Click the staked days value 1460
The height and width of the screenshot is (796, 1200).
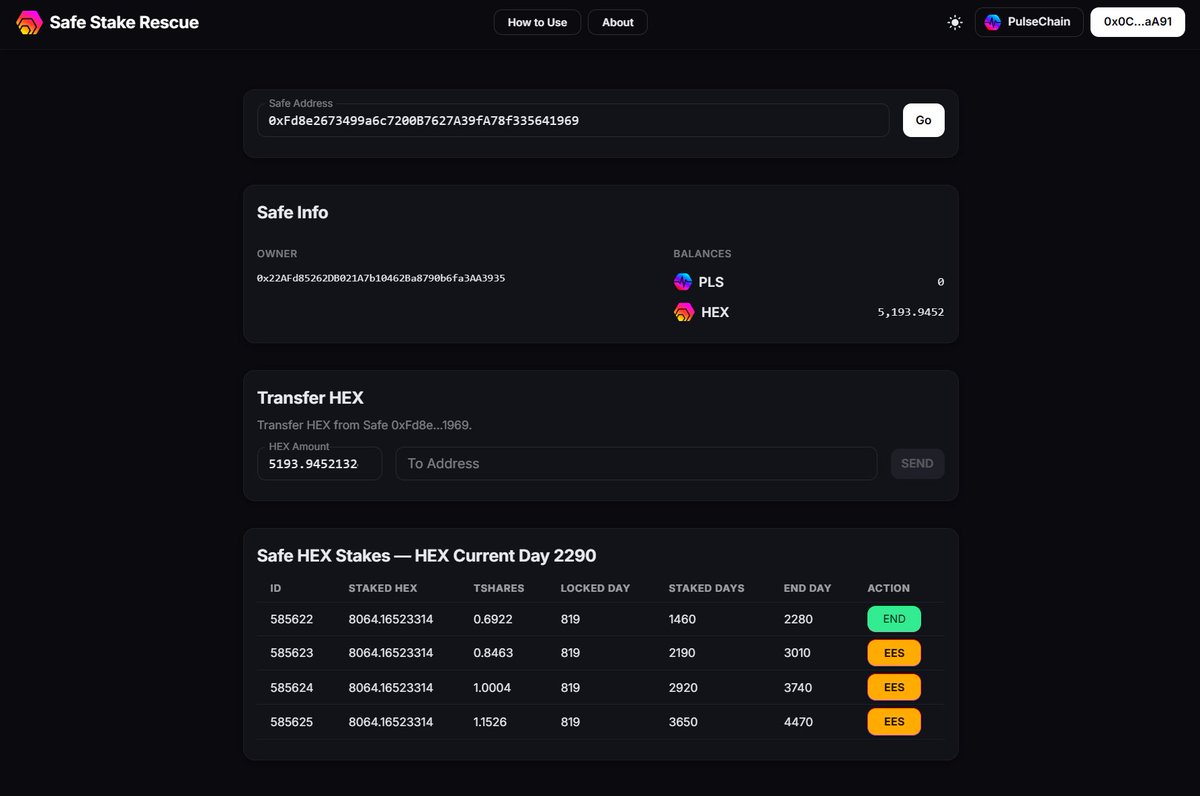coord(682,619)
